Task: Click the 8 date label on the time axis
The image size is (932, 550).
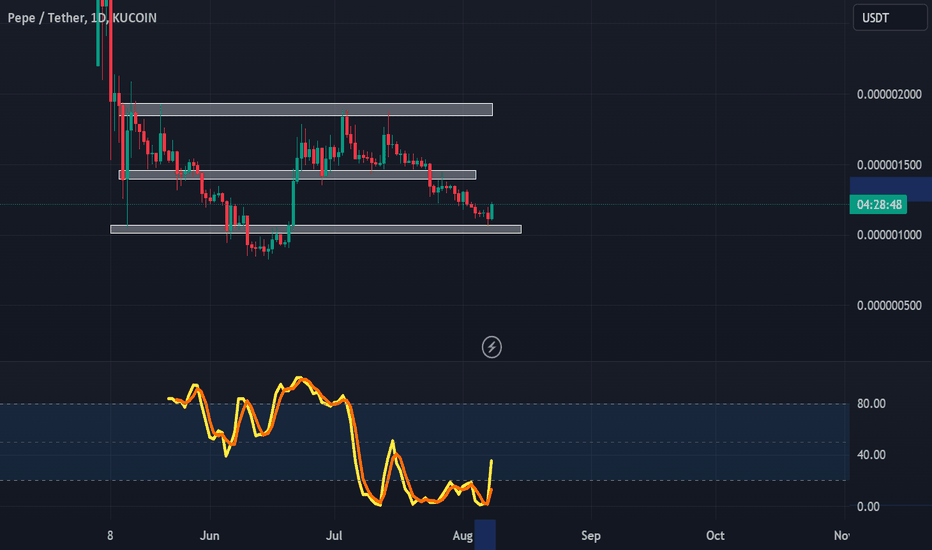Action: click(x=110, y=536)
